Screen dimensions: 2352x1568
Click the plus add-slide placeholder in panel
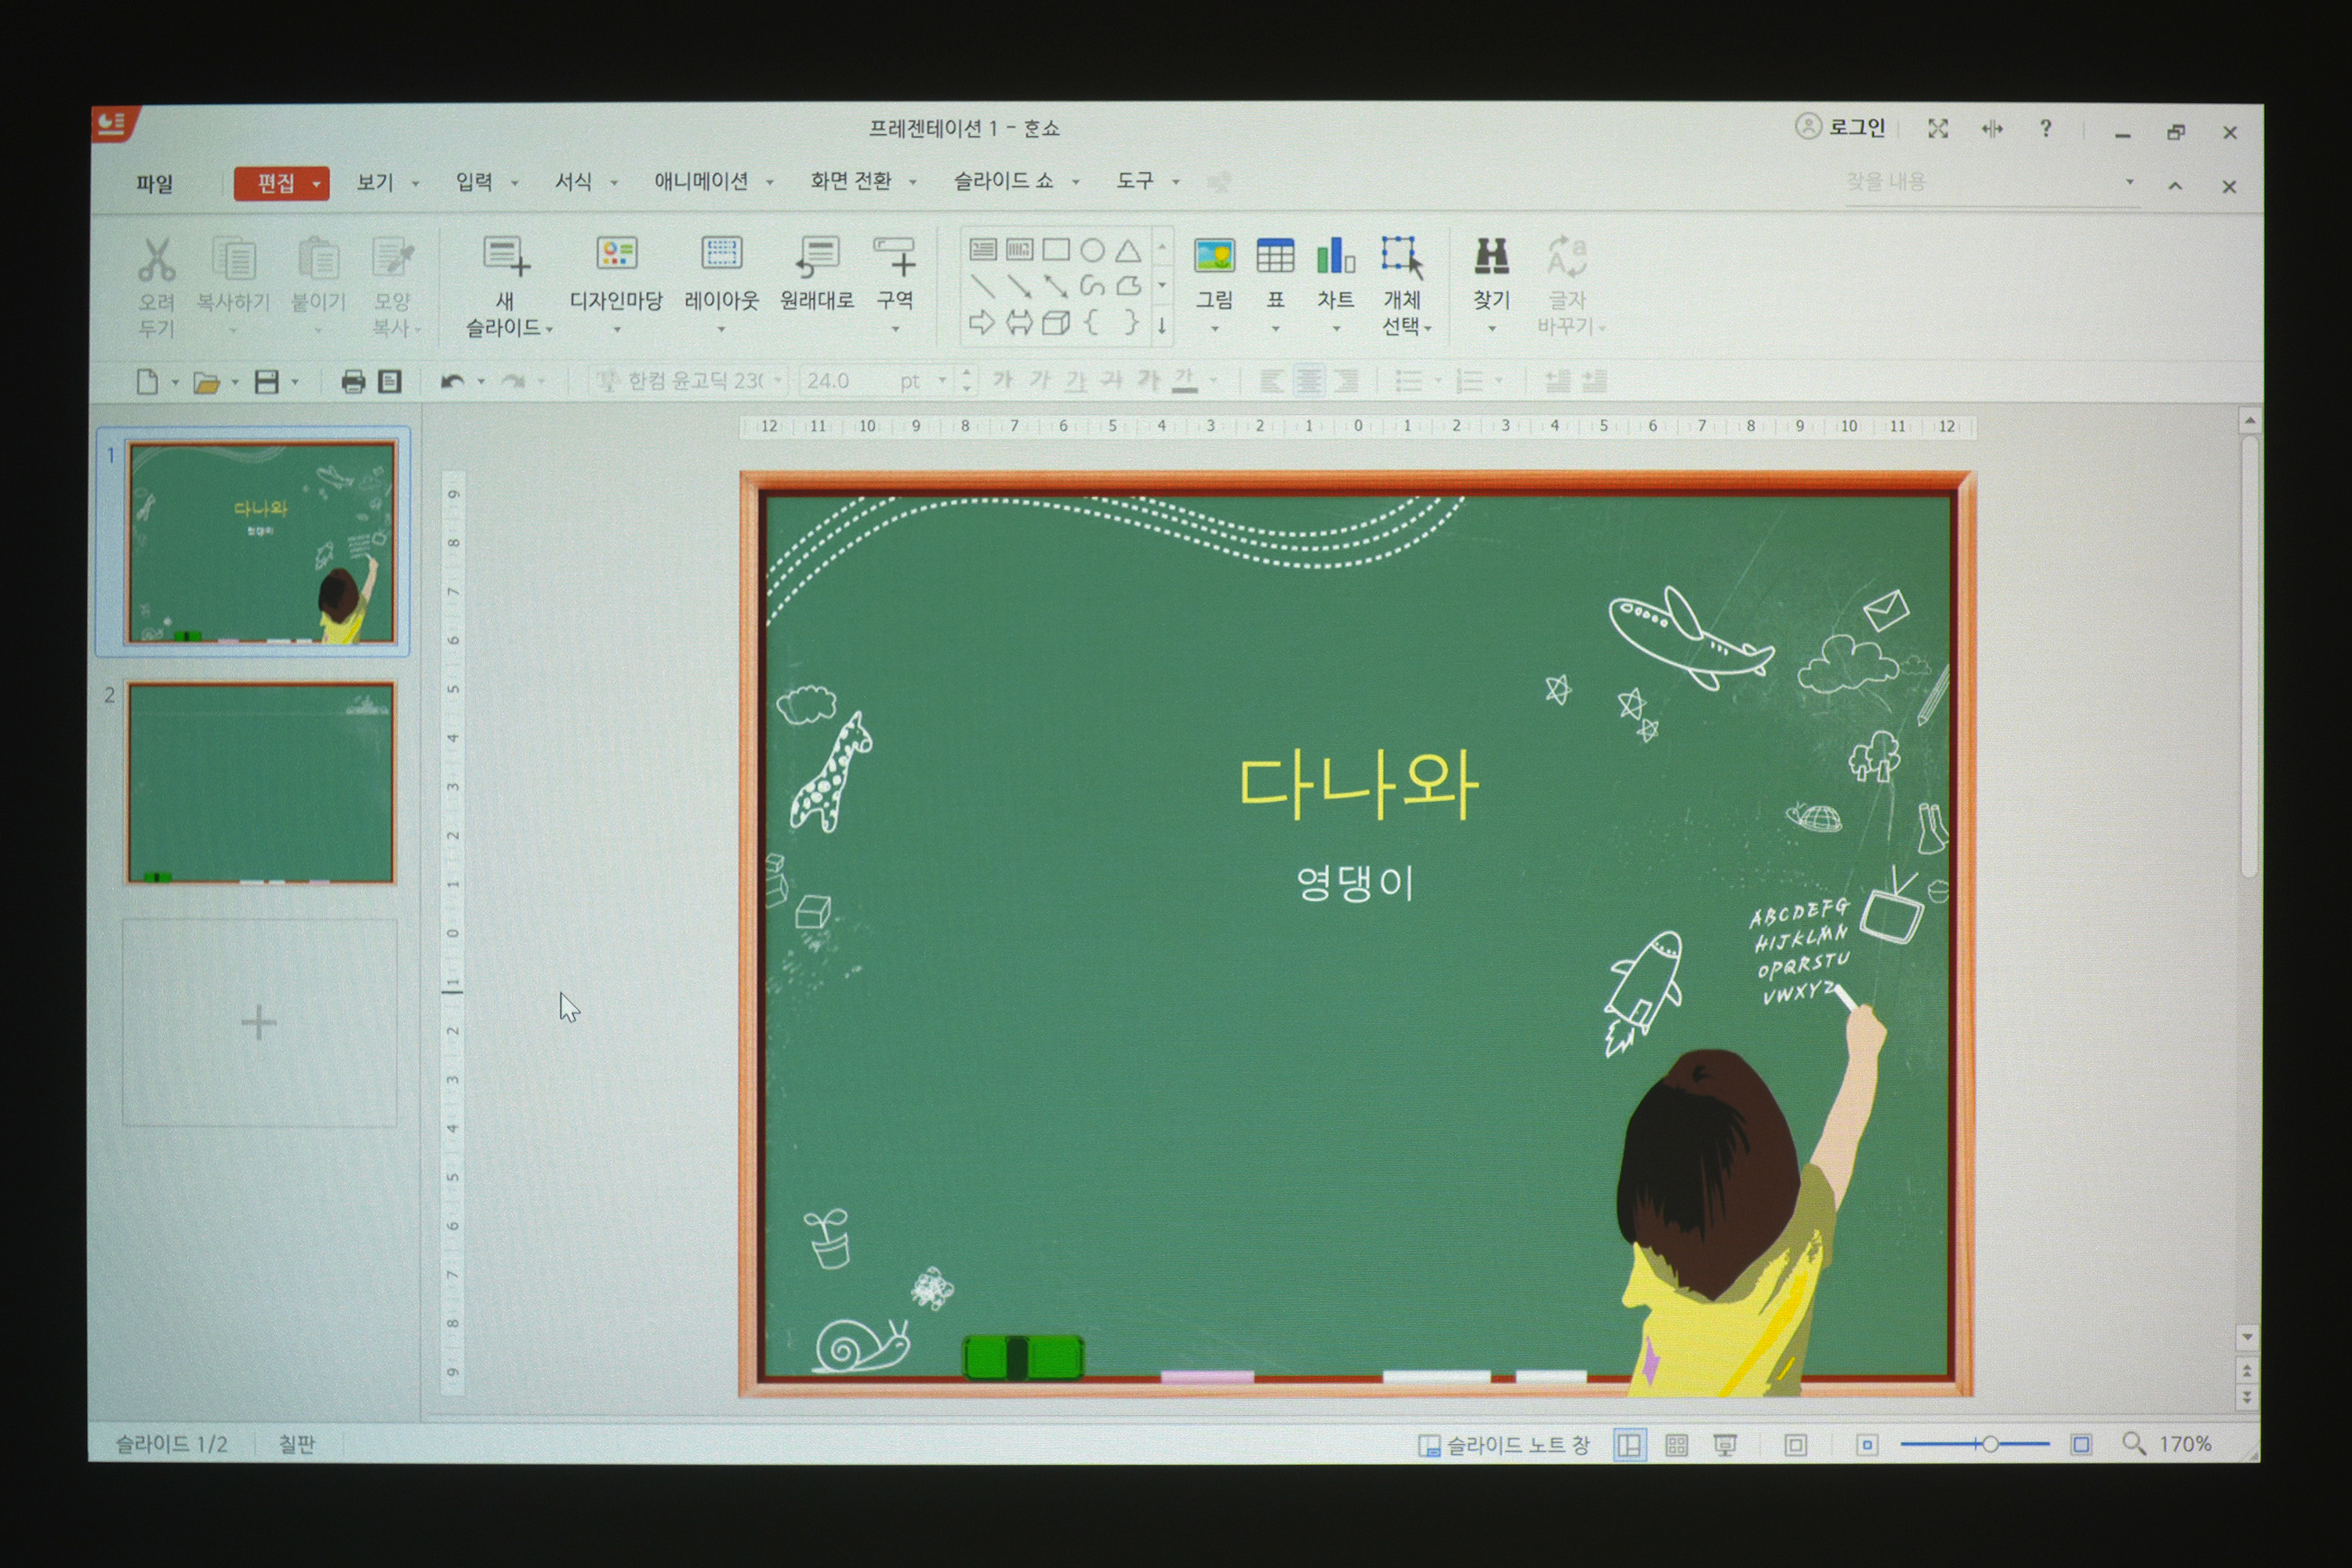click(x=259, y=1023)
